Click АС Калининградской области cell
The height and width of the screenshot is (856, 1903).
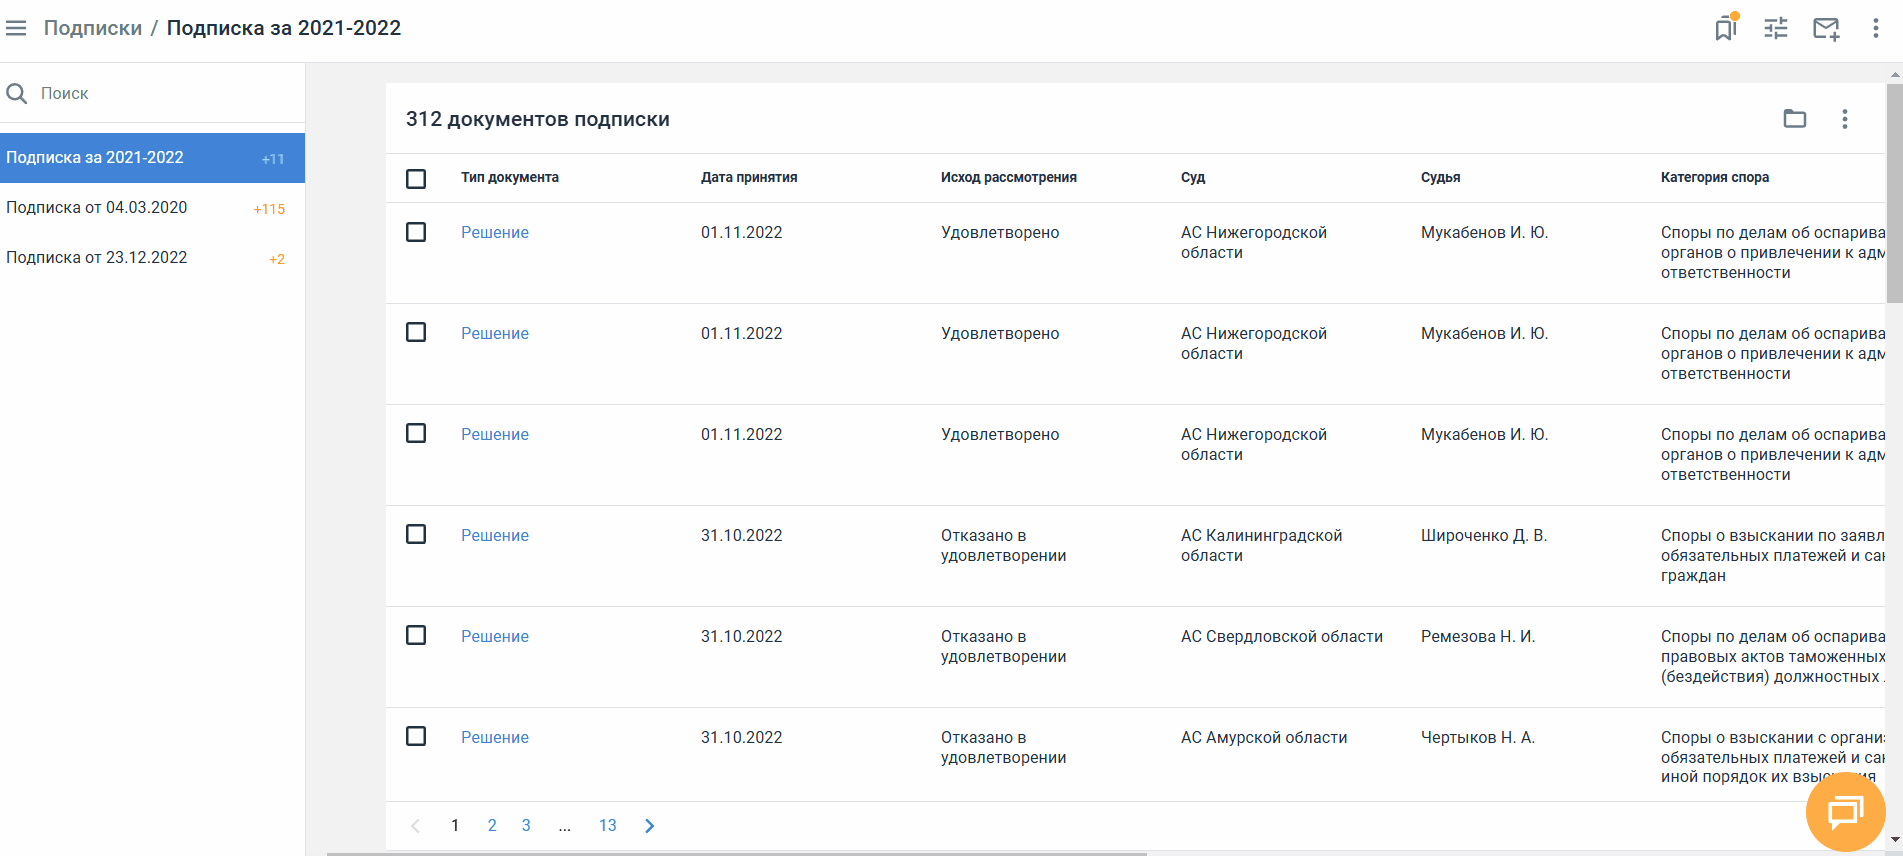(x=1262, y=545)
